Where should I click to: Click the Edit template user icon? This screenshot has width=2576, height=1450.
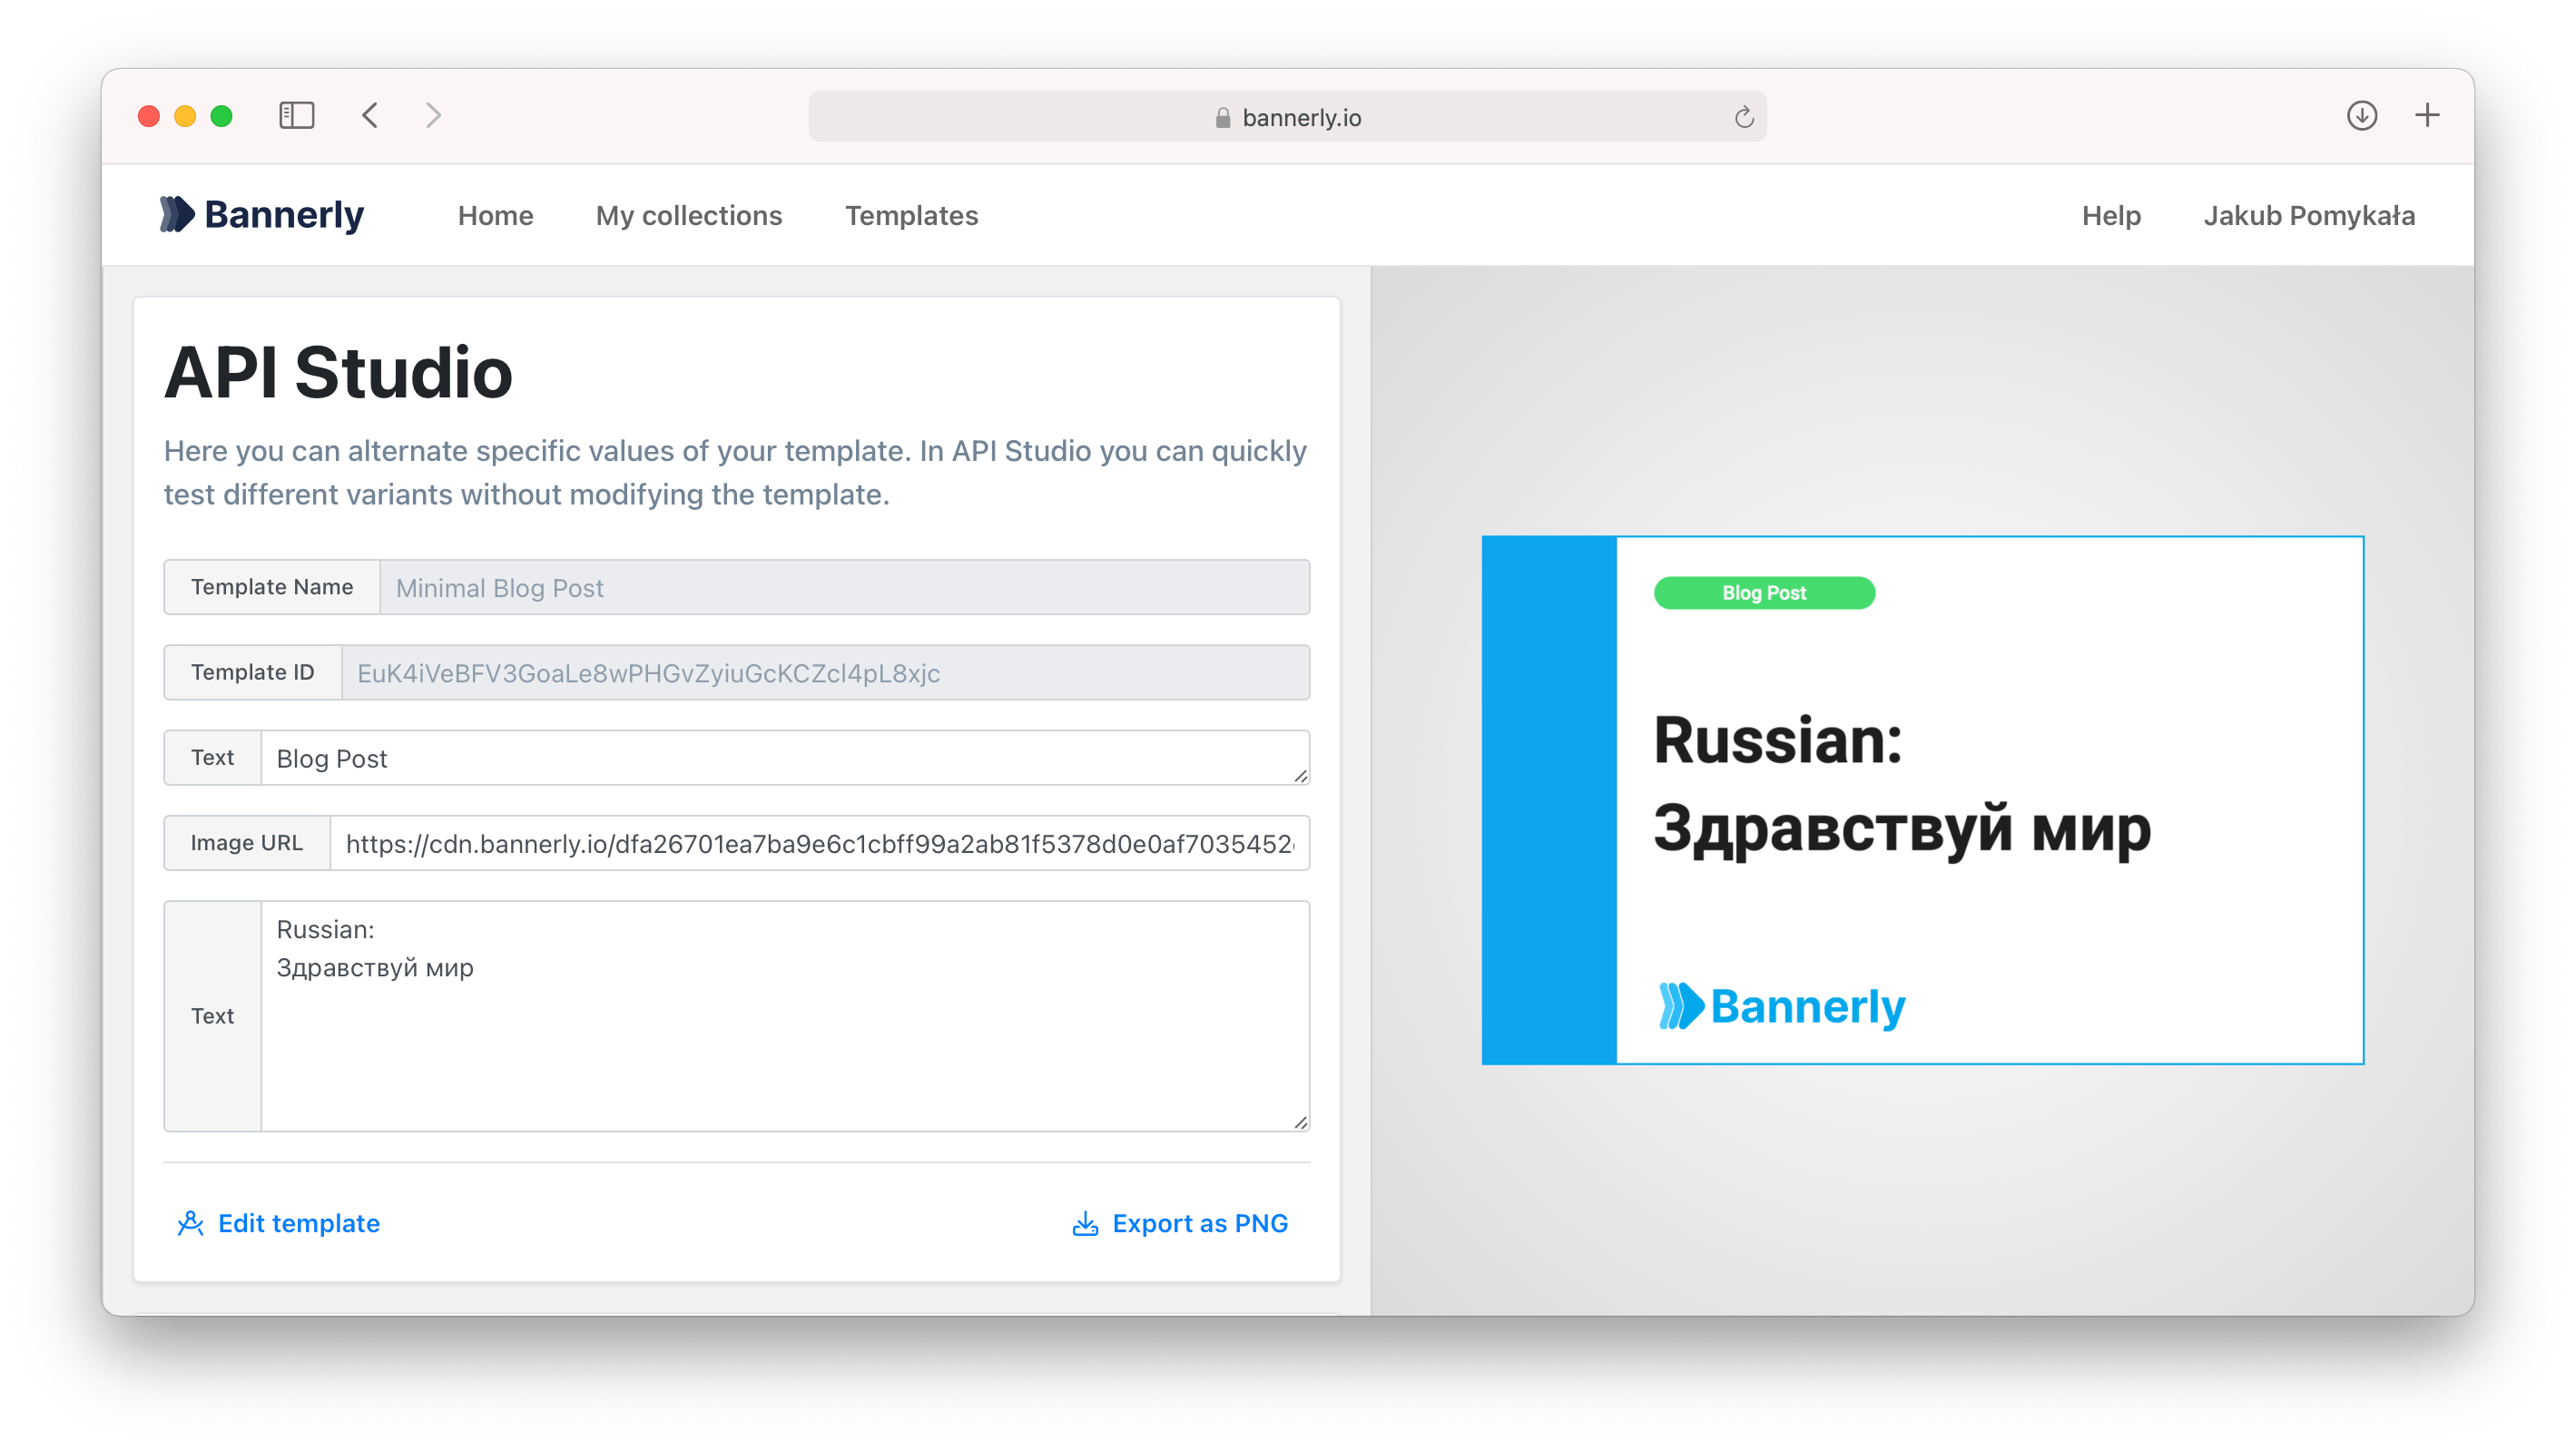tap(190, 1223)
